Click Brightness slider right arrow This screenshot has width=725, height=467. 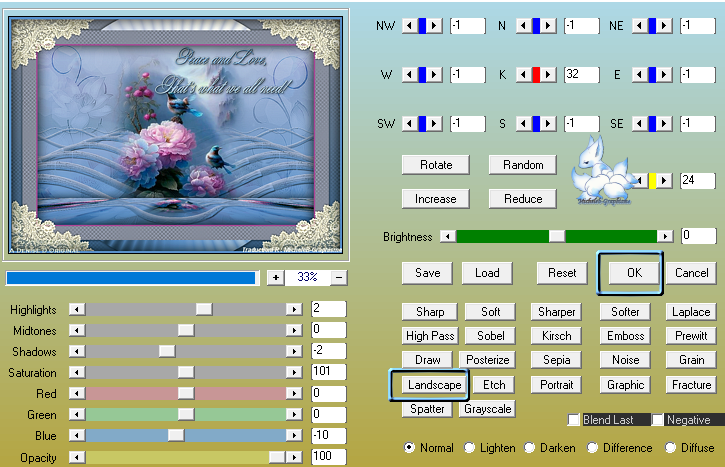665,237
